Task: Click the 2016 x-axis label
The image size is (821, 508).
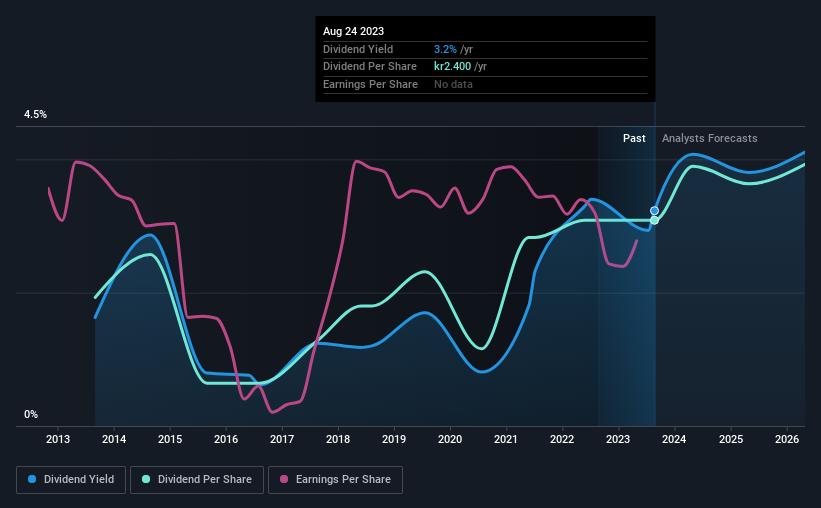Action: pos(226,439)
